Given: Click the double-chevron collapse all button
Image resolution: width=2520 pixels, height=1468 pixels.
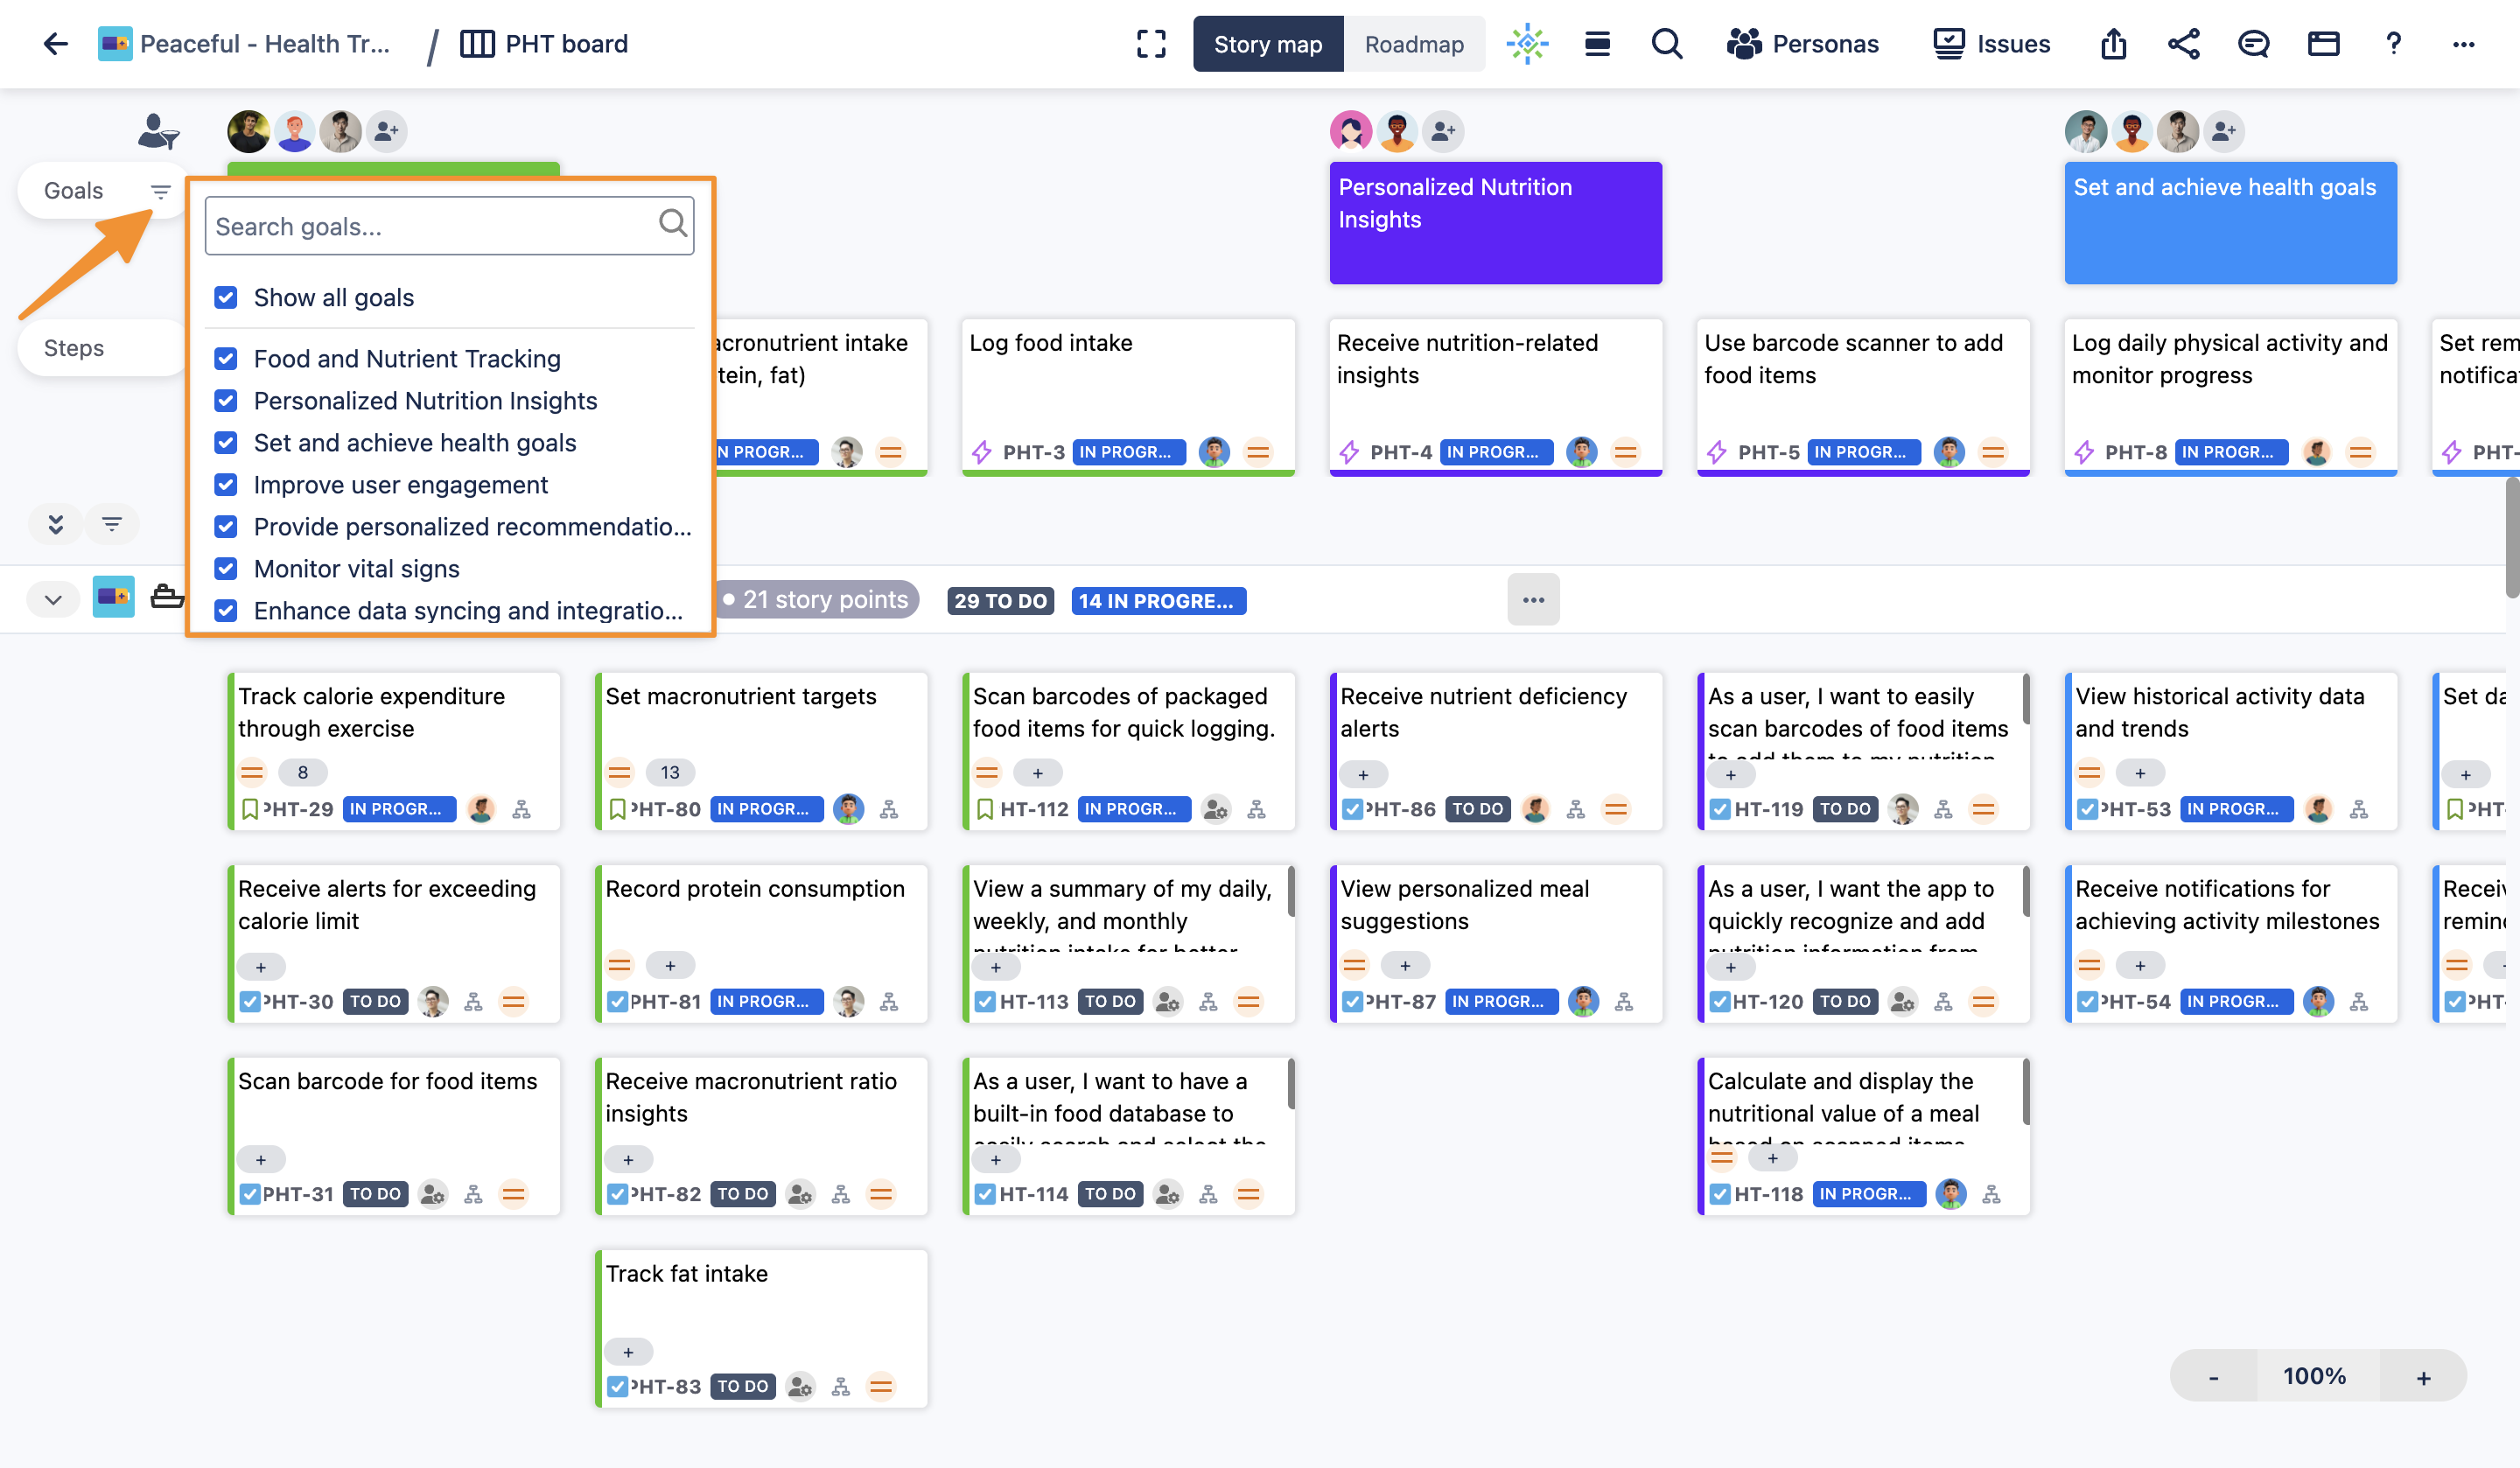Looking at the screenshot, I should pyautogui.click(x=56, y=524).
